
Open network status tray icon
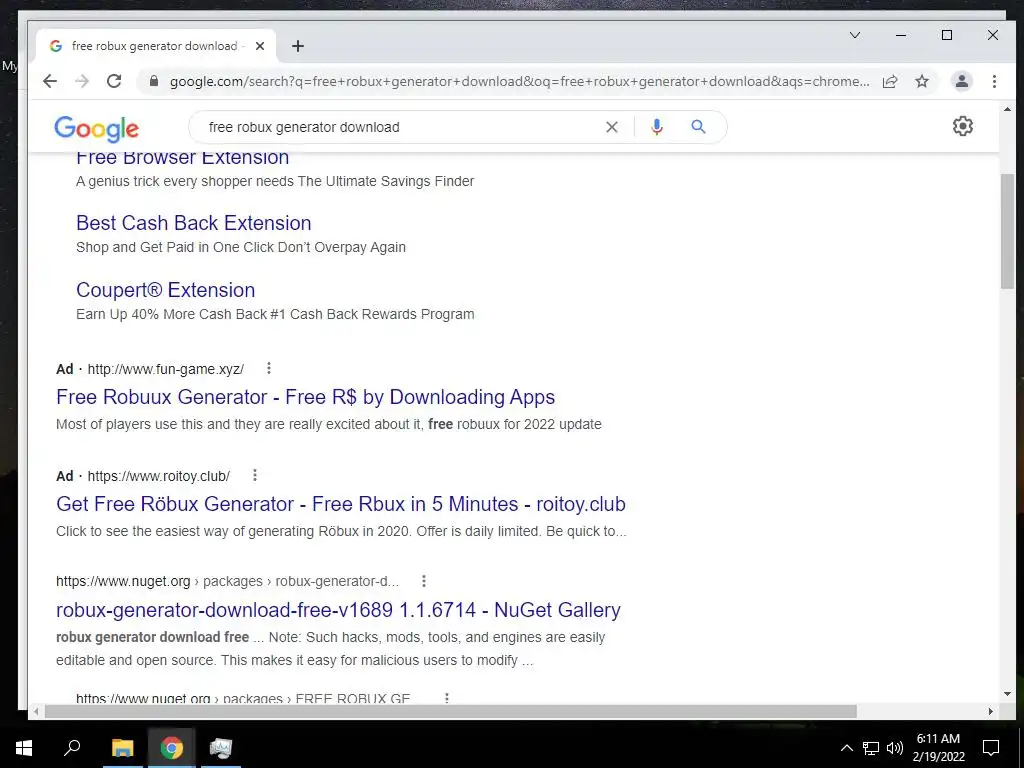click(x=871, y=748)
